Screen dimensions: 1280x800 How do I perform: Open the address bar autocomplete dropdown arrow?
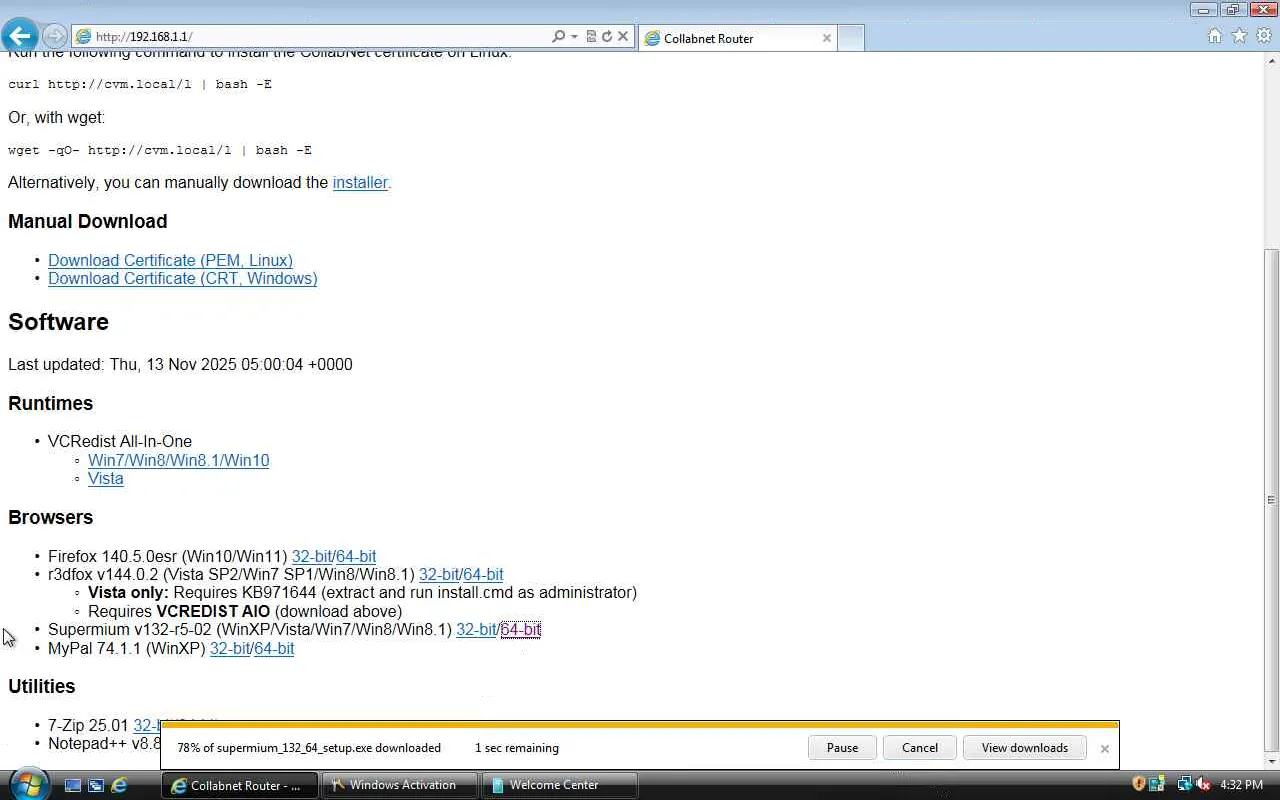[x=574, y=36]
